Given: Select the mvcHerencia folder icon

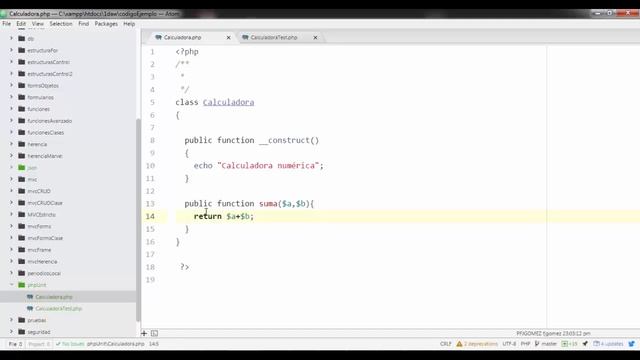Looking at the screenshot, I should click(x=22, y=261).
